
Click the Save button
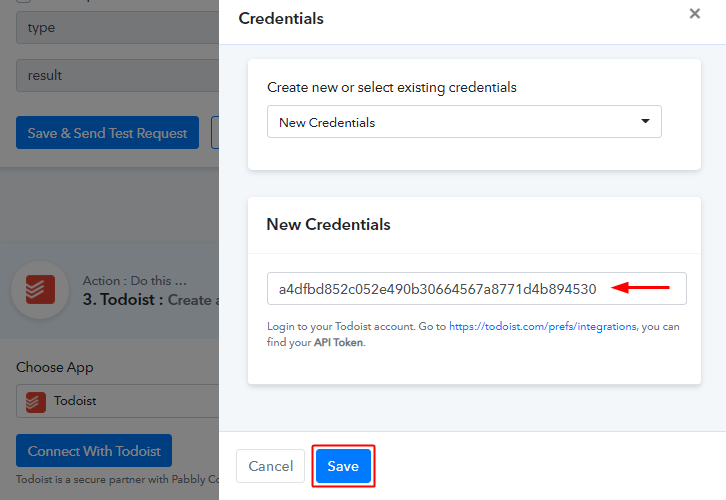pos(343,466)
